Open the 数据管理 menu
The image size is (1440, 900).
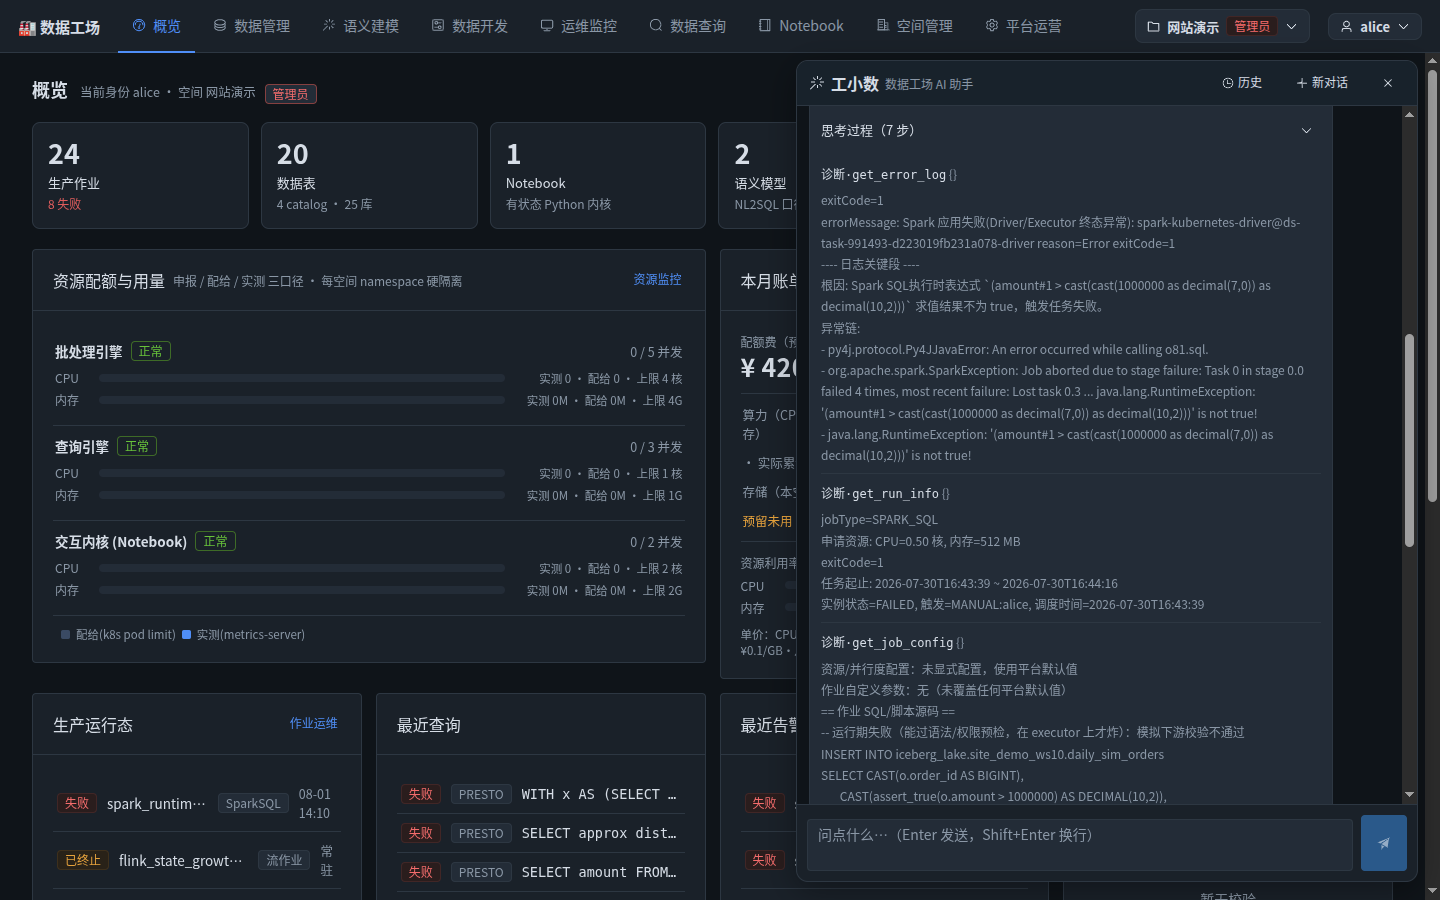pyautogui.click(x=252, y=26)
